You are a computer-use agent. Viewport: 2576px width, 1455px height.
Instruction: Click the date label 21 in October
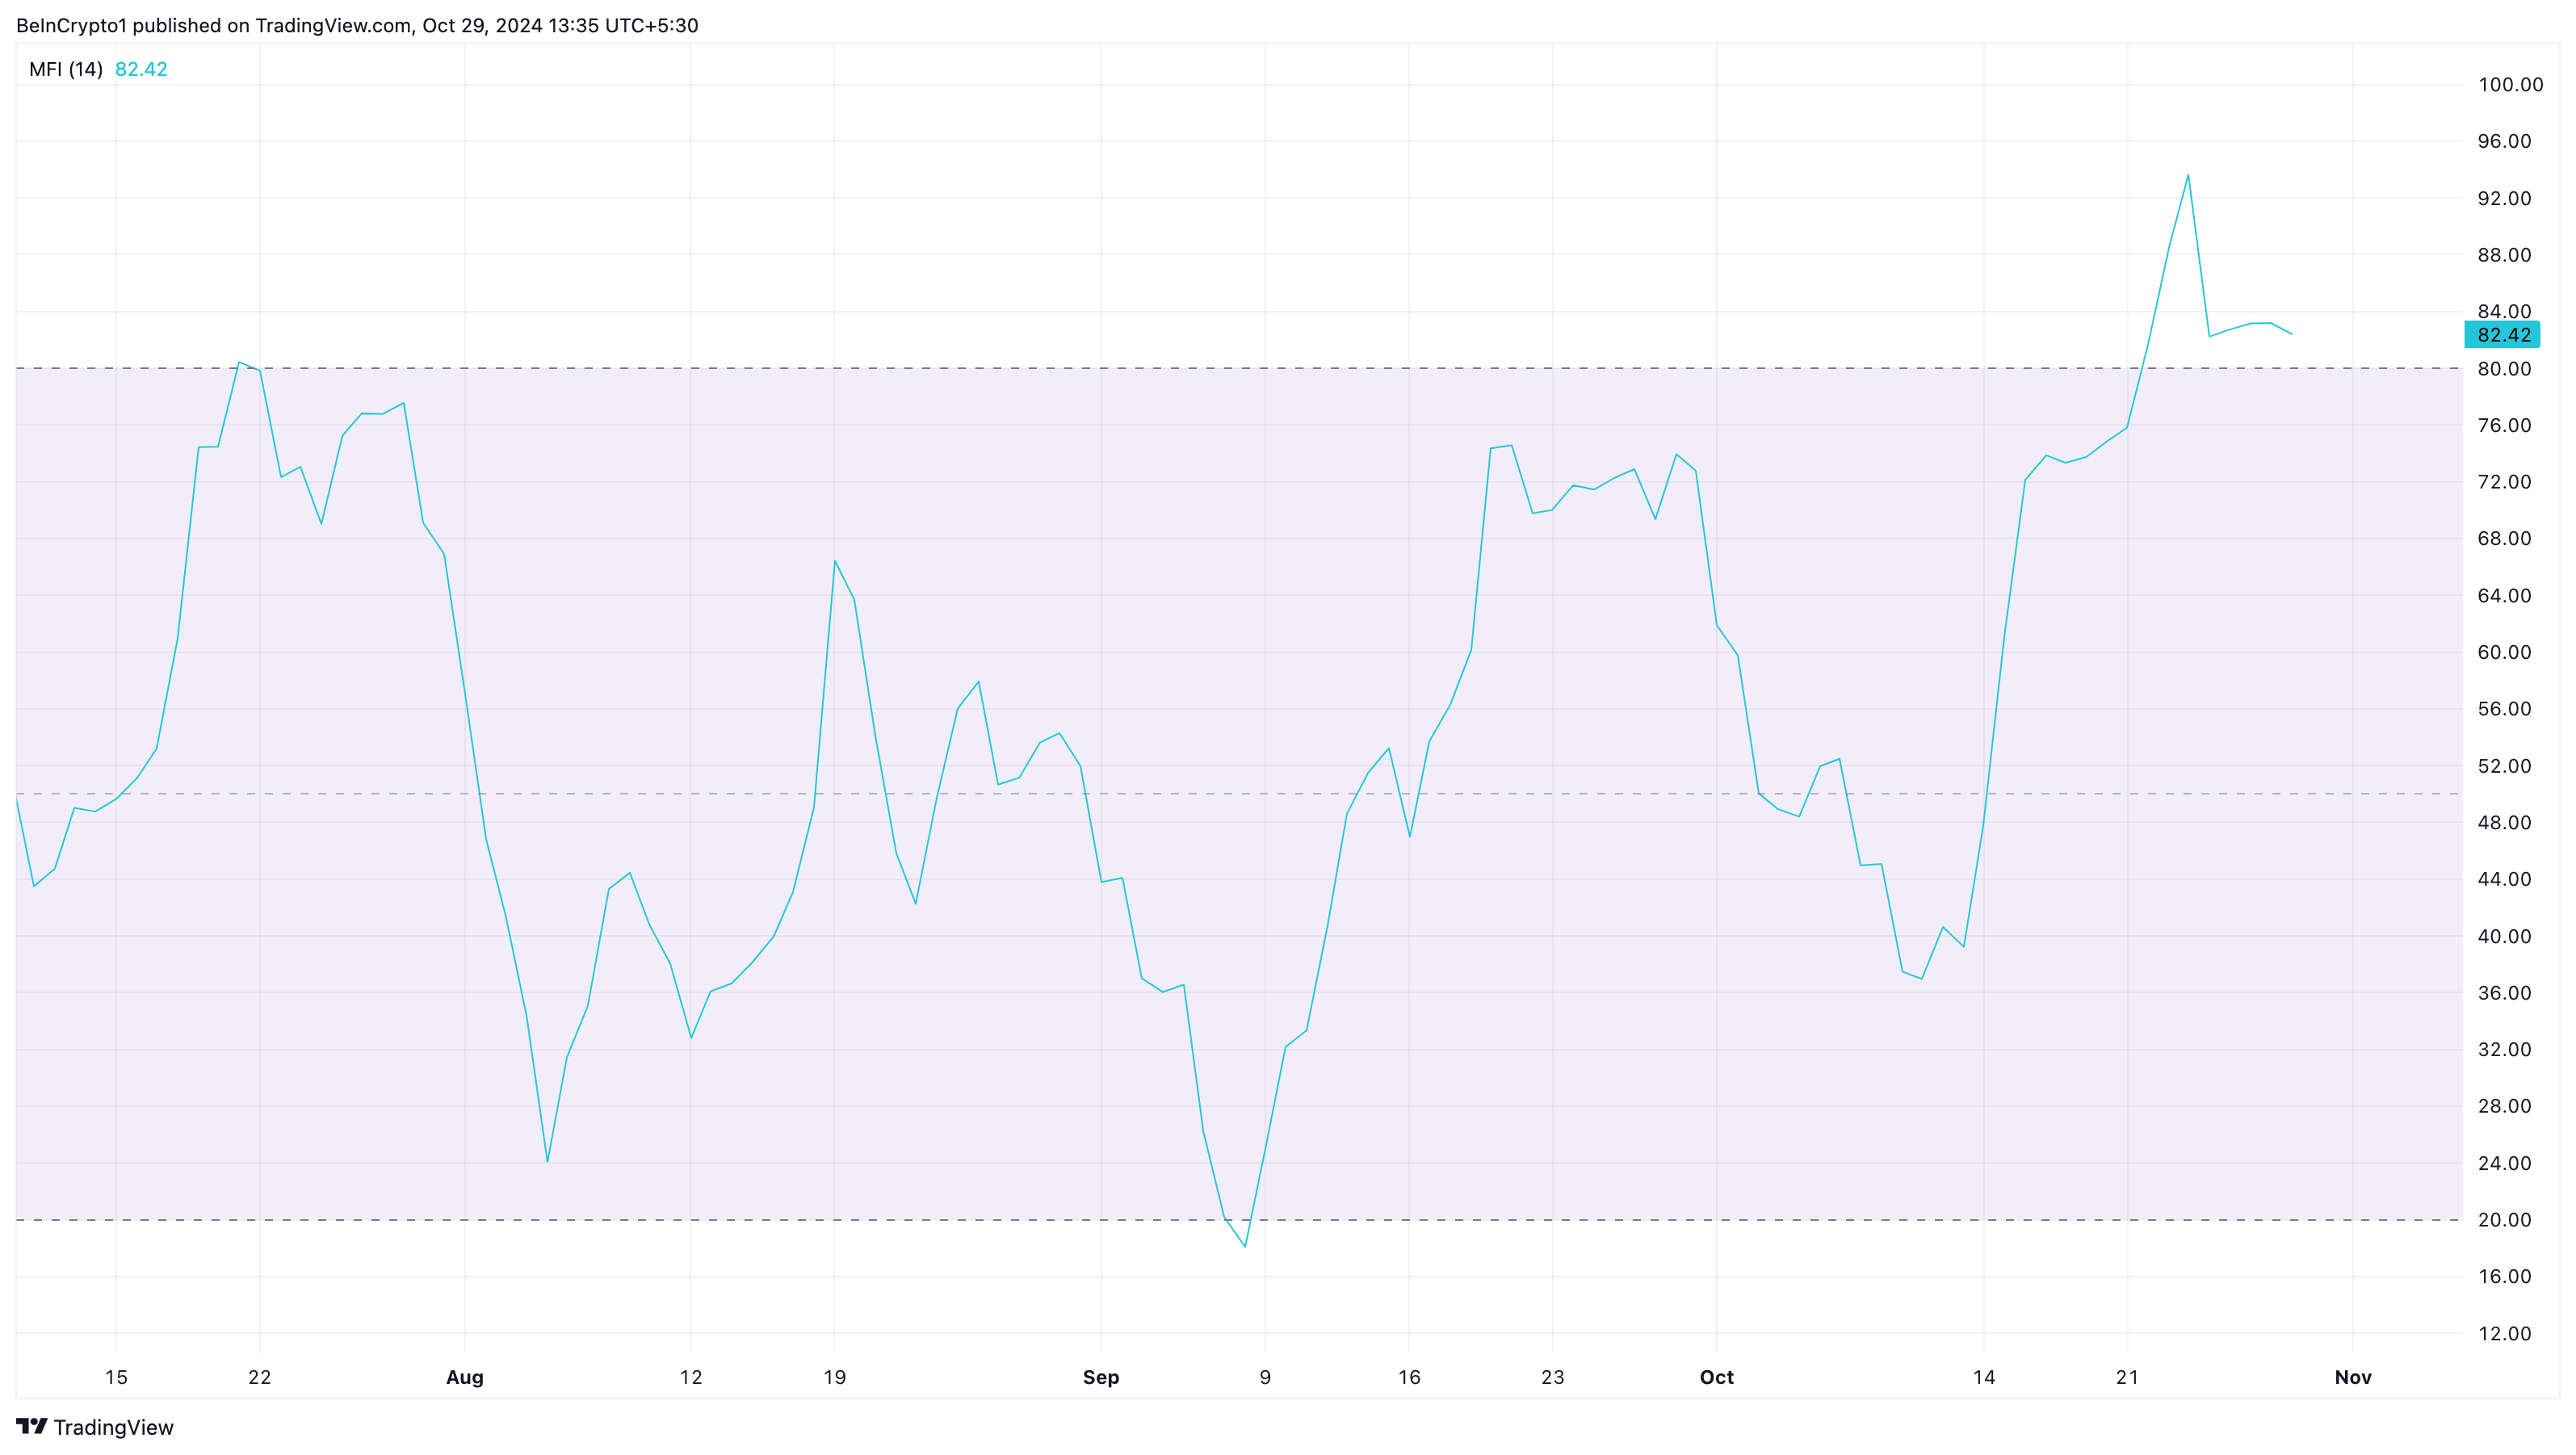point(2127,1377)
